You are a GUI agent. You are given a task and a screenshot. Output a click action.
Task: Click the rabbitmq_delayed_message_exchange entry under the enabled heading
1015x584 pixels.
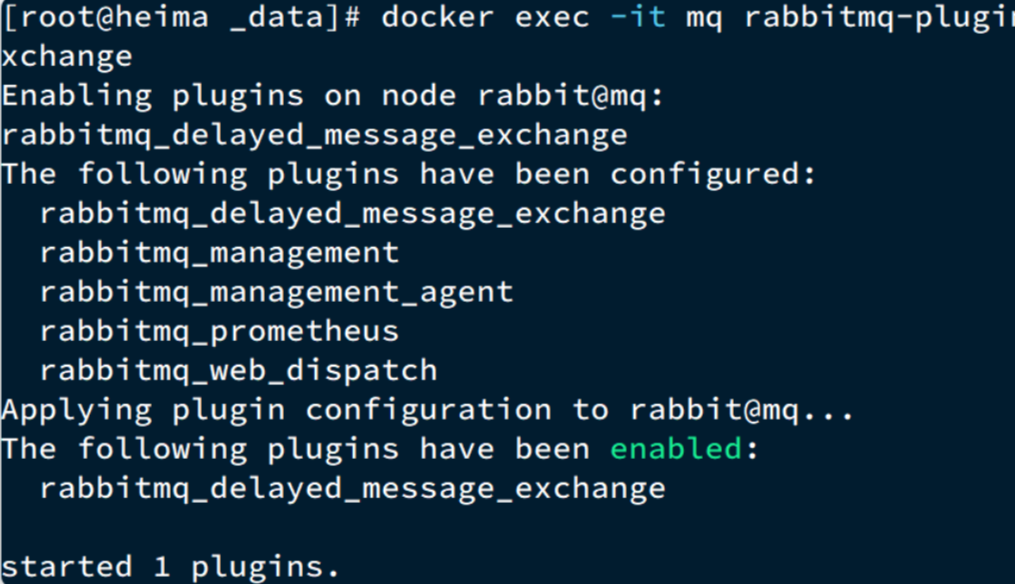point(352,488)
